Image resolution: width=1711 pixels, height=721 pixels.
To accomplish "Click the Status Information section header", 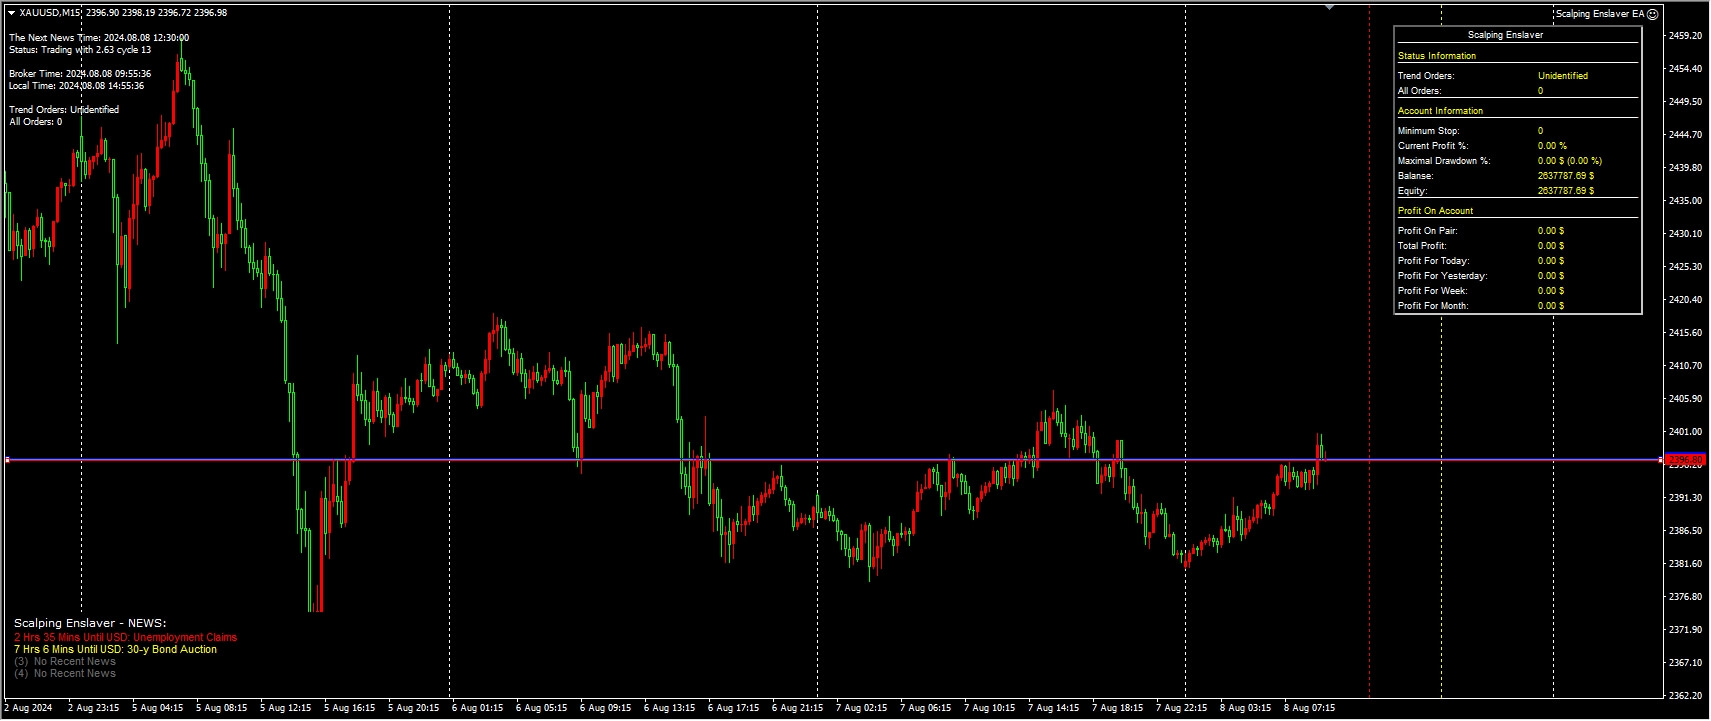I will (x=1436, y=56).
